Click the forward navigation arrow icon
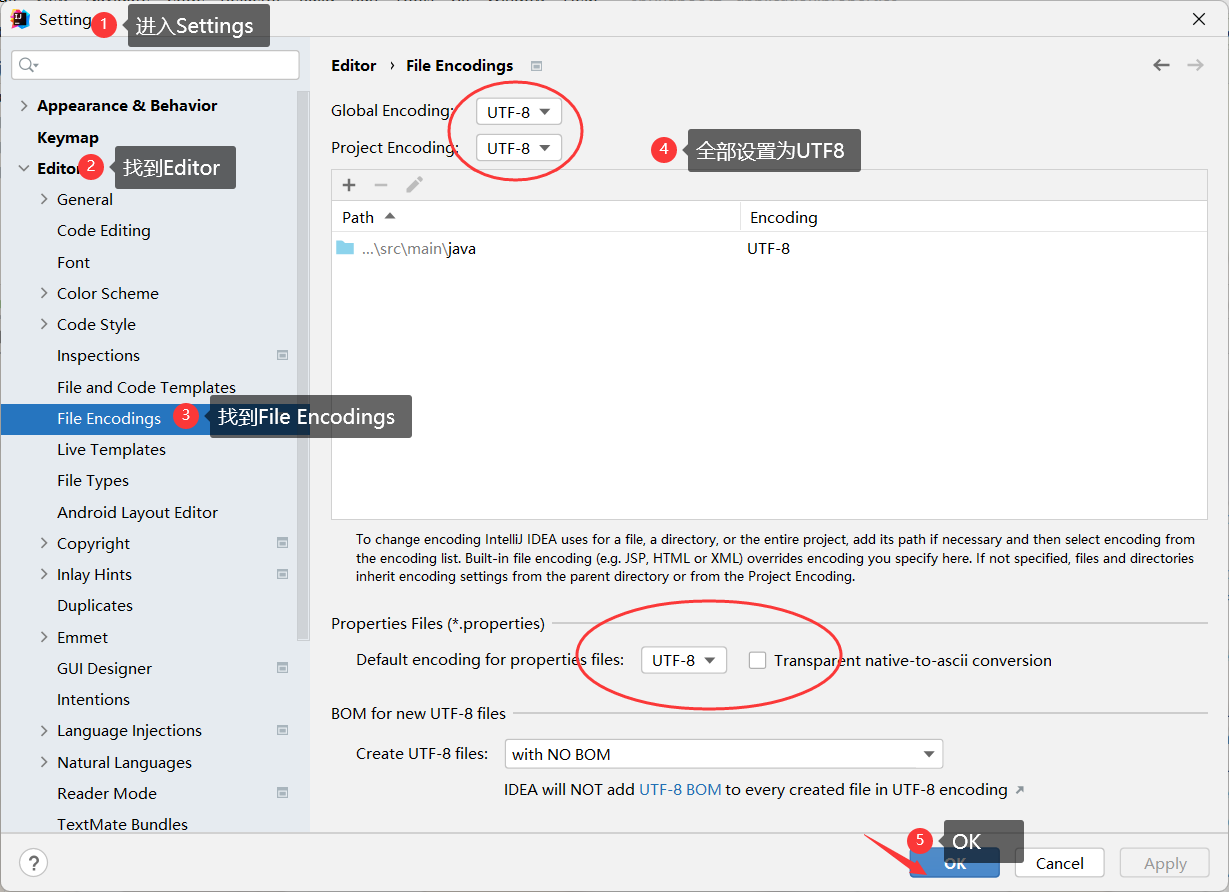Viewport: 1229px width, 892px height. pos(1195,65)
